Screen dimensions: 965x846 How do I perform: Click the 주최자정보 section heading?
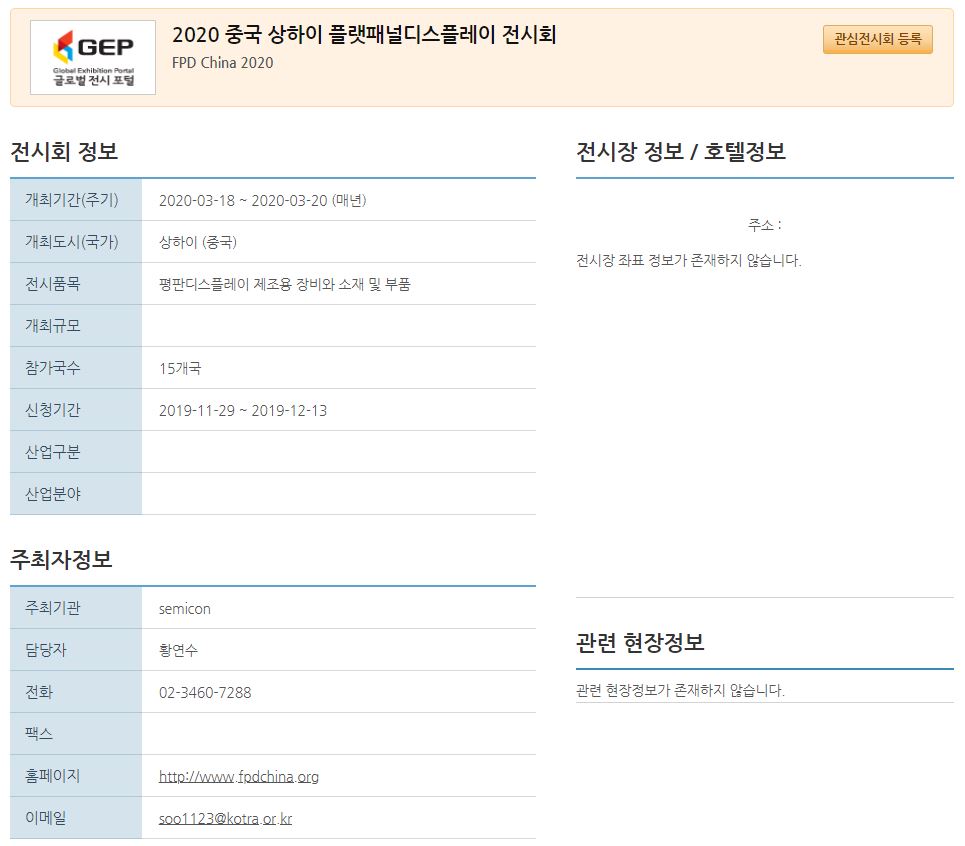62,559
